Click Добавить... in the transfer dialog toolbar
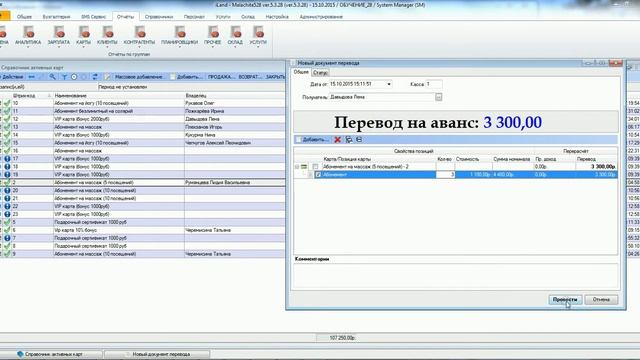This screenshot has width=640, height=360. (312, 140)
